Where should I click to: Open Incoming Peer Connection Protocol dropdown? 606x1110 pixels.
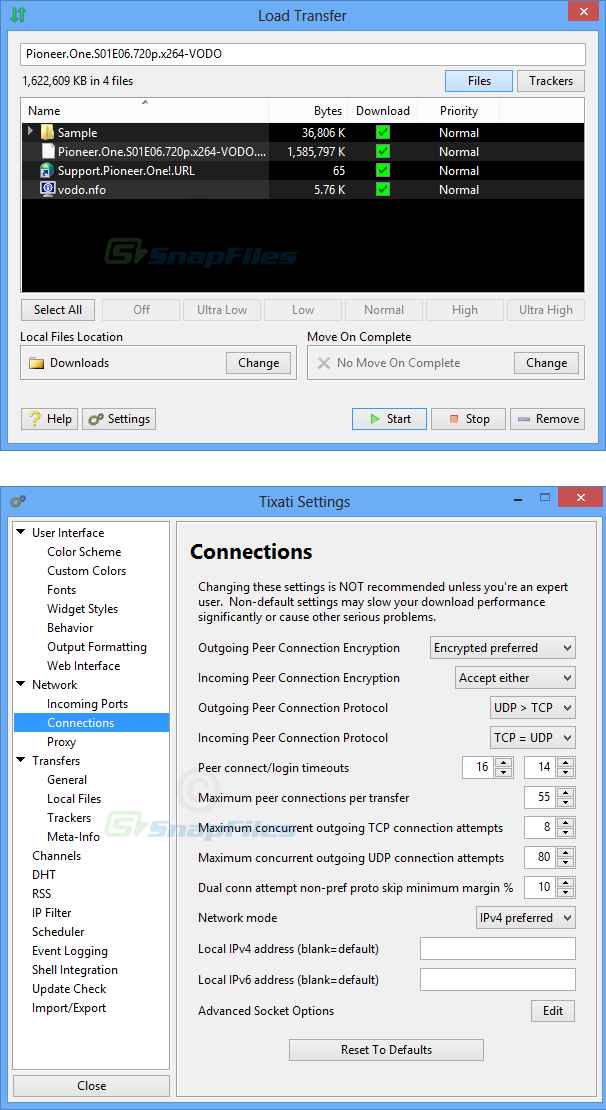(533, 738)
